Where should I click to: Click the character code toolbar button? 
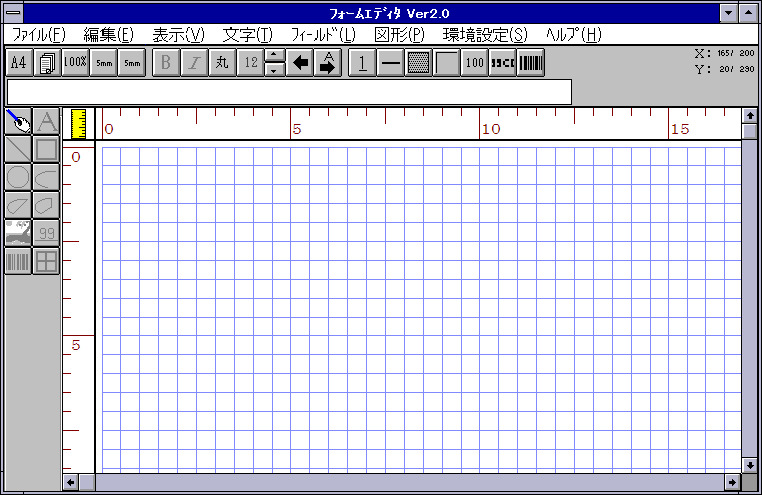click(503, 62)
